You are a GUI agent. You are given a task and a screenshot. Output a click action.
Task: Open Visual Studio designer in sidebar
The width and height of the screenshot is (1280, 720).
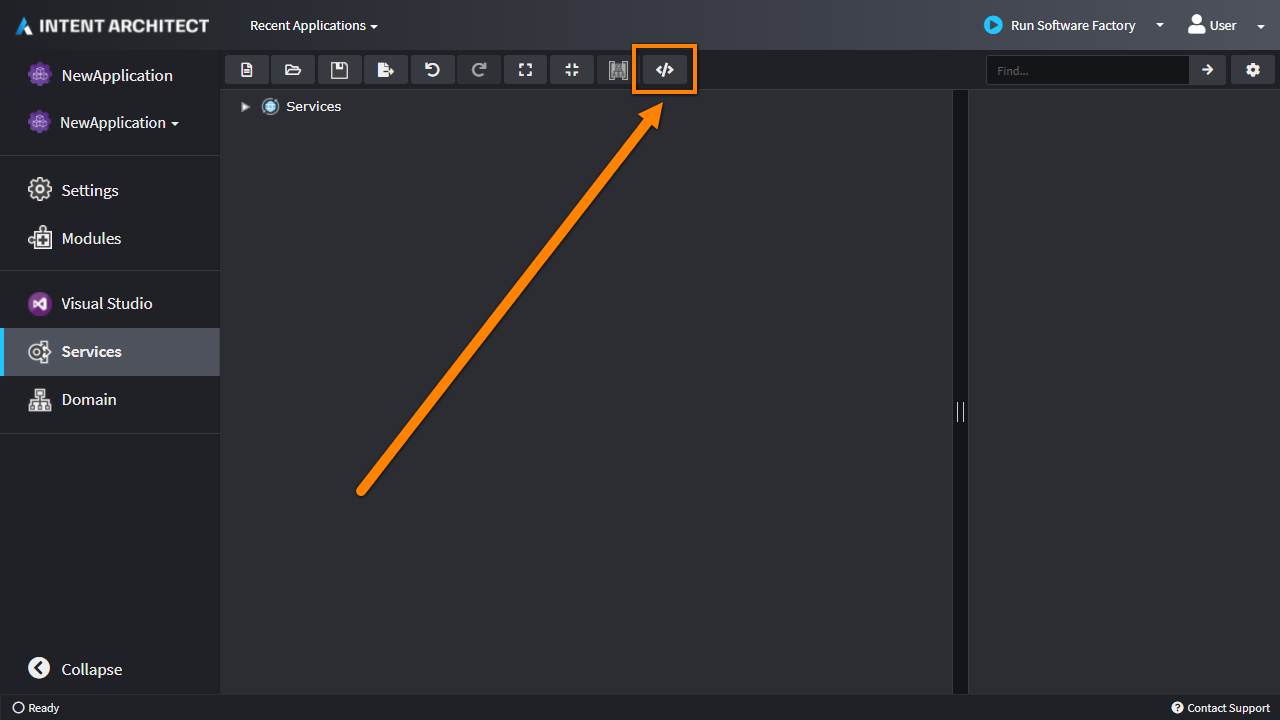click(x=106, y=304)
